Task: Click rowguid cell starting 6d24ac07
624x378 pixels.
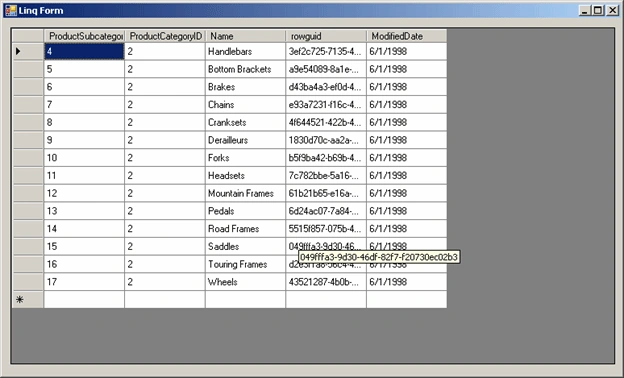Action: tap(326, 211)
